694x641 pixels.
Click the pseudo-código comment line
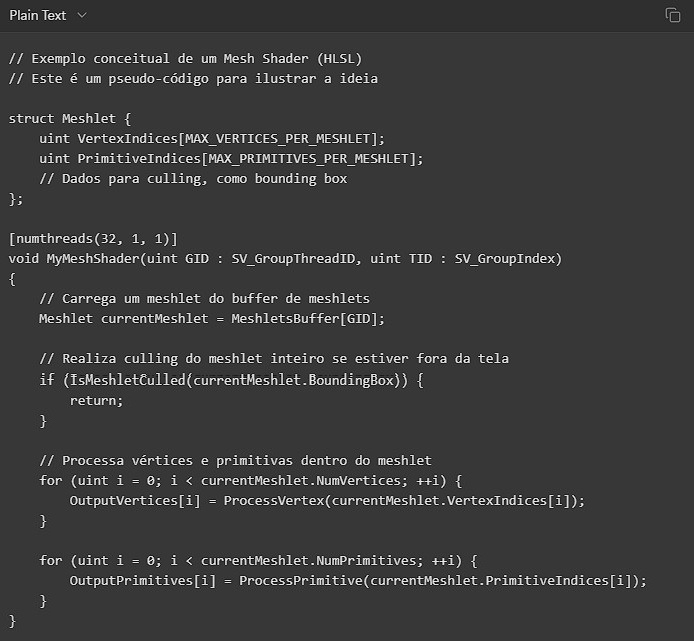tap(193, 78)
